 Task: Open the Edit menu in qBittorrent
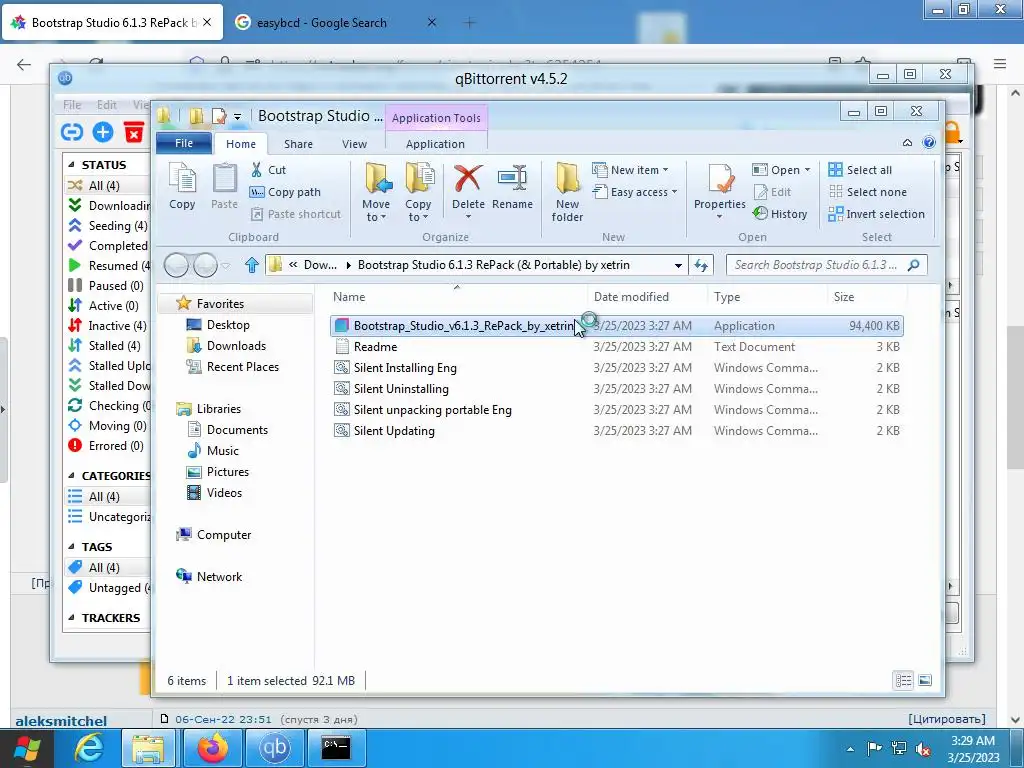click(x=106, y=104)
